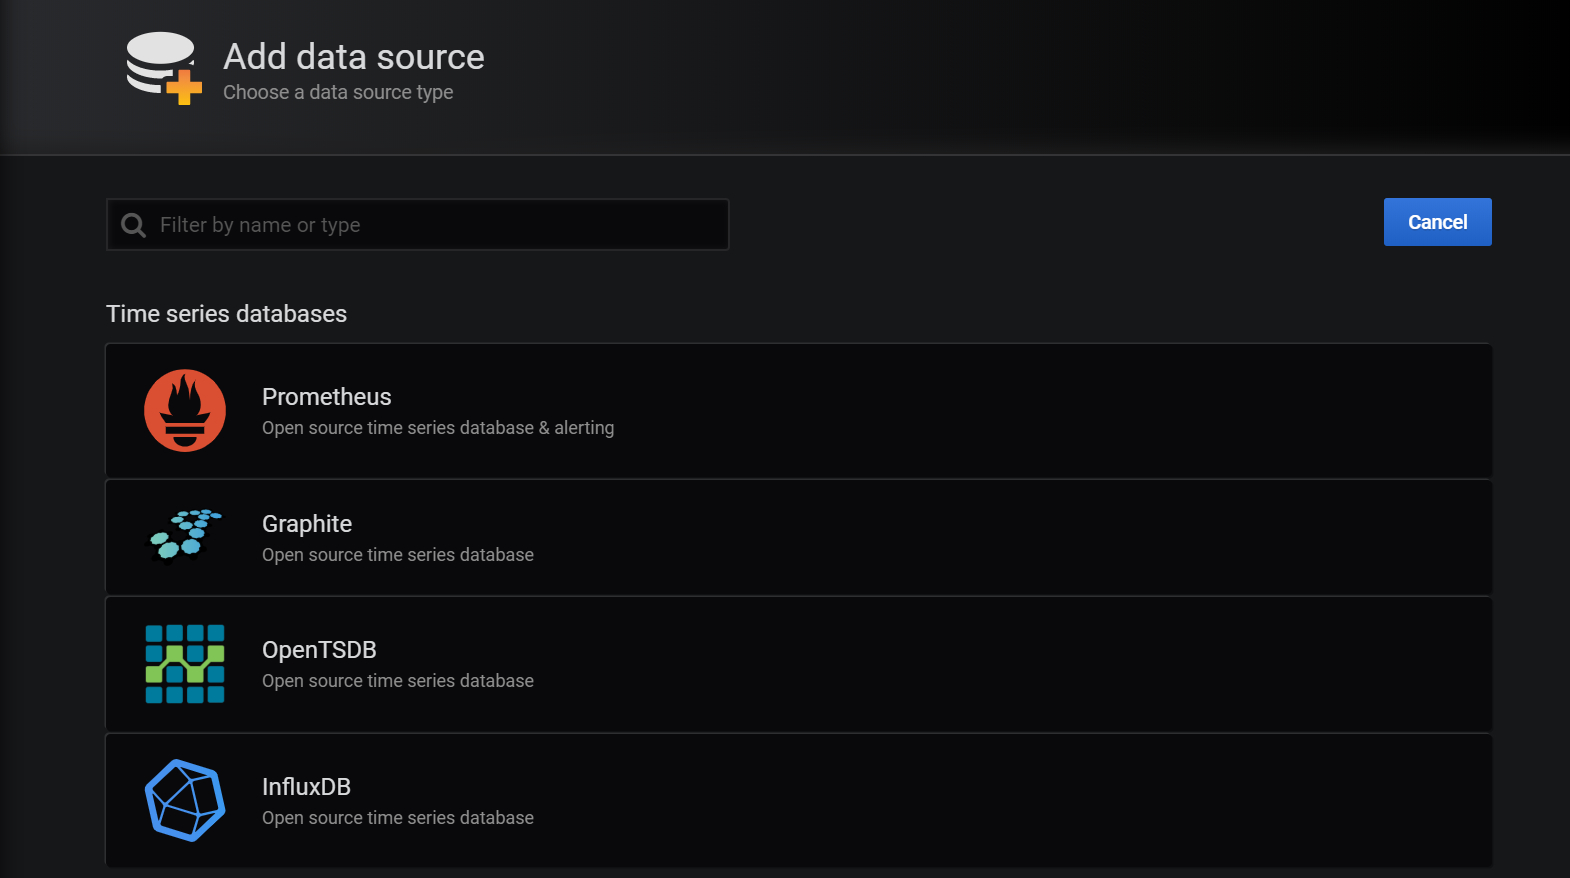Click Prometheus description mentioning alerting
Image resolution: width=1570 pixels, height=878 pixels.
coord(438,428)
